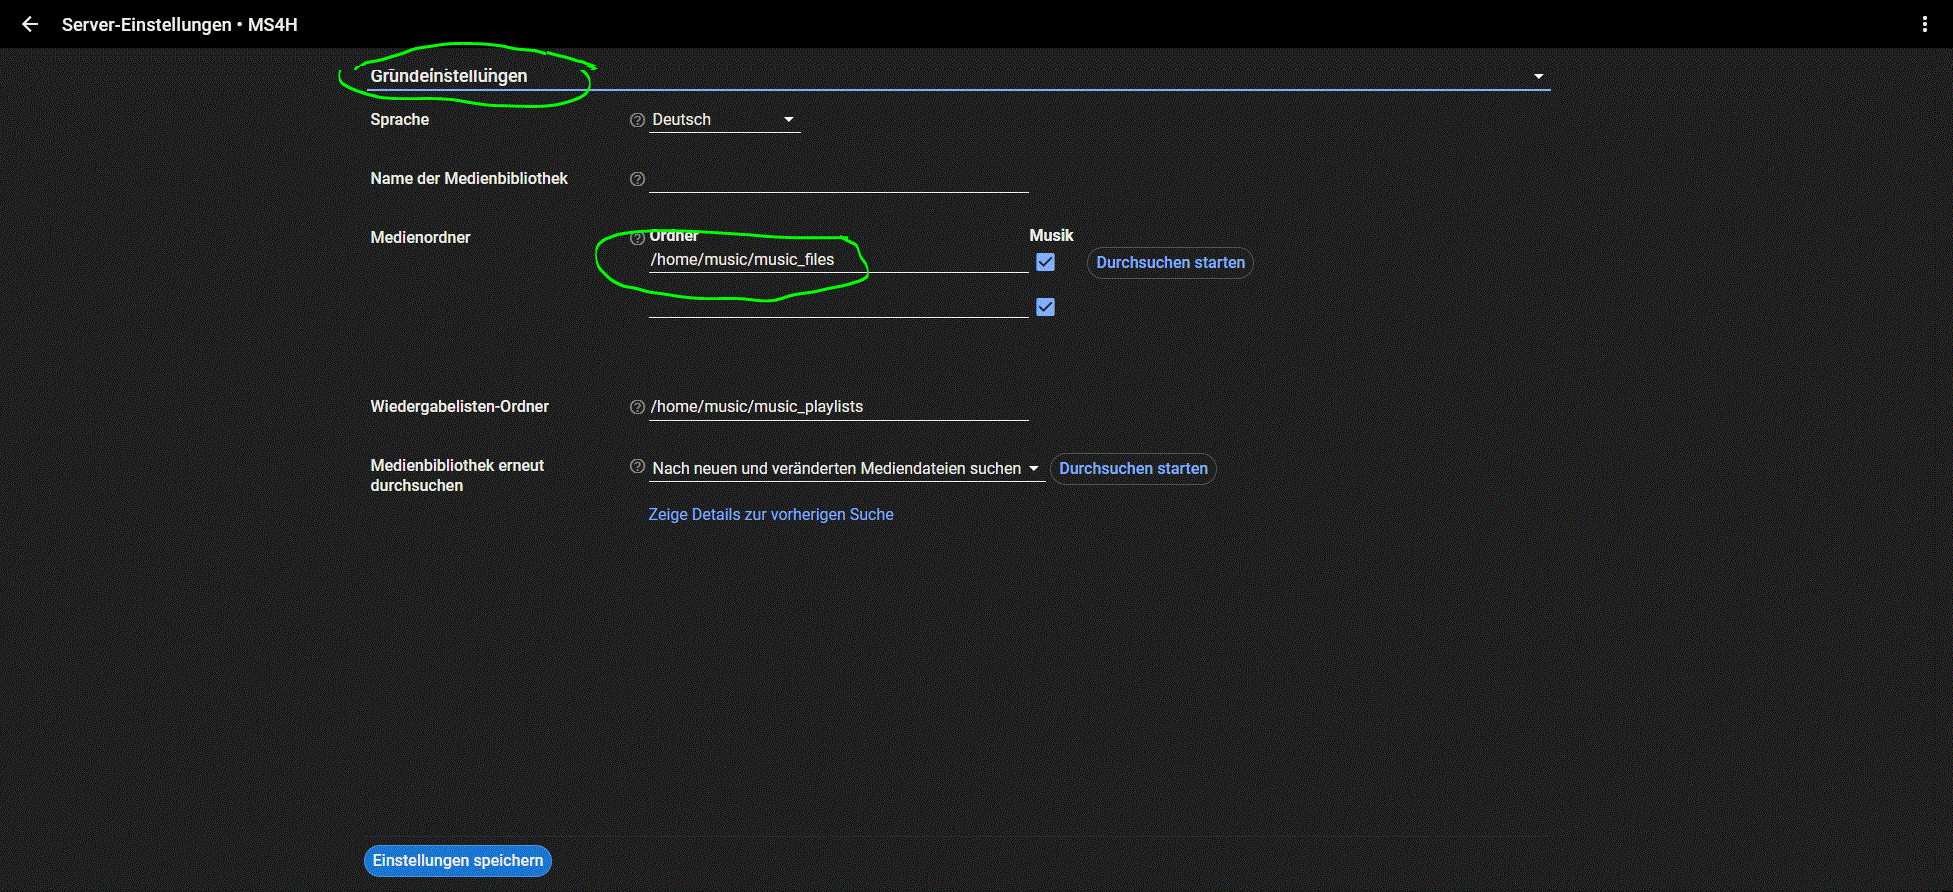Select the Wiedergabelisten-Ordner label
The width and height of the screenshot is (1953, 892).
tap(459, 407)
